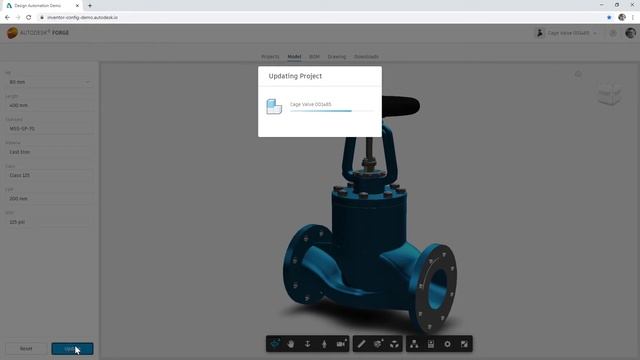The image size is (640, 360).
Task: Click the MSS-SP-70 standard field
Action: click(x=49, y=129)
